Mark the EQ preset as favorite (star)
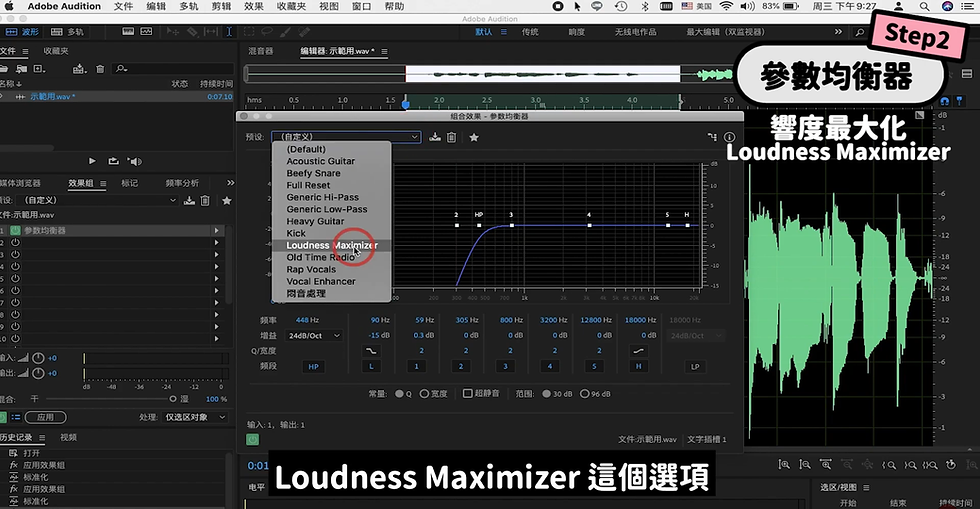This screenshot has height=509, width=980. 474,137
